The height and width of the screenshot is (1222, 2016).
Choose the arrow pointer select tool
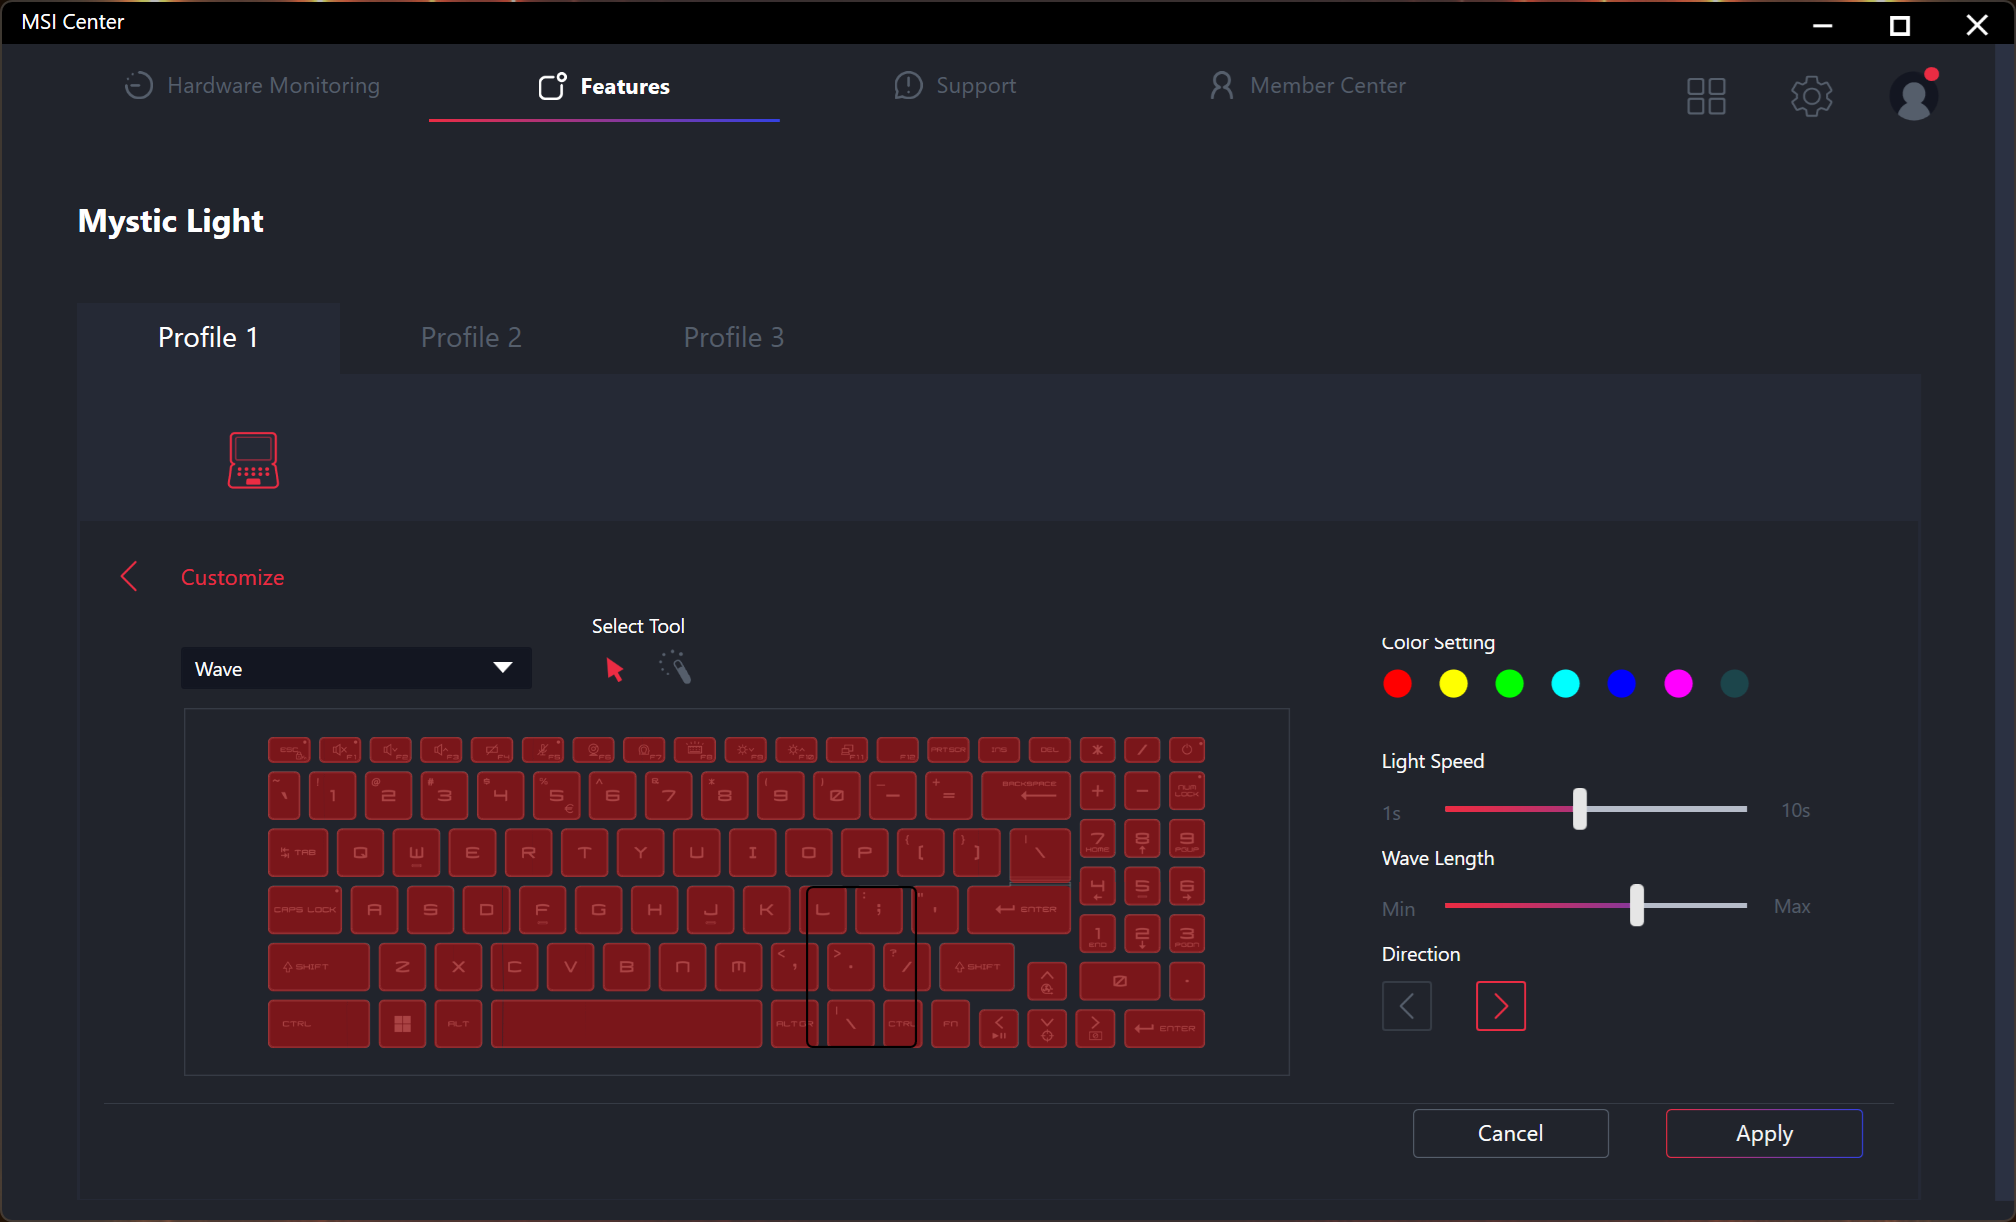tap(614, 669)
